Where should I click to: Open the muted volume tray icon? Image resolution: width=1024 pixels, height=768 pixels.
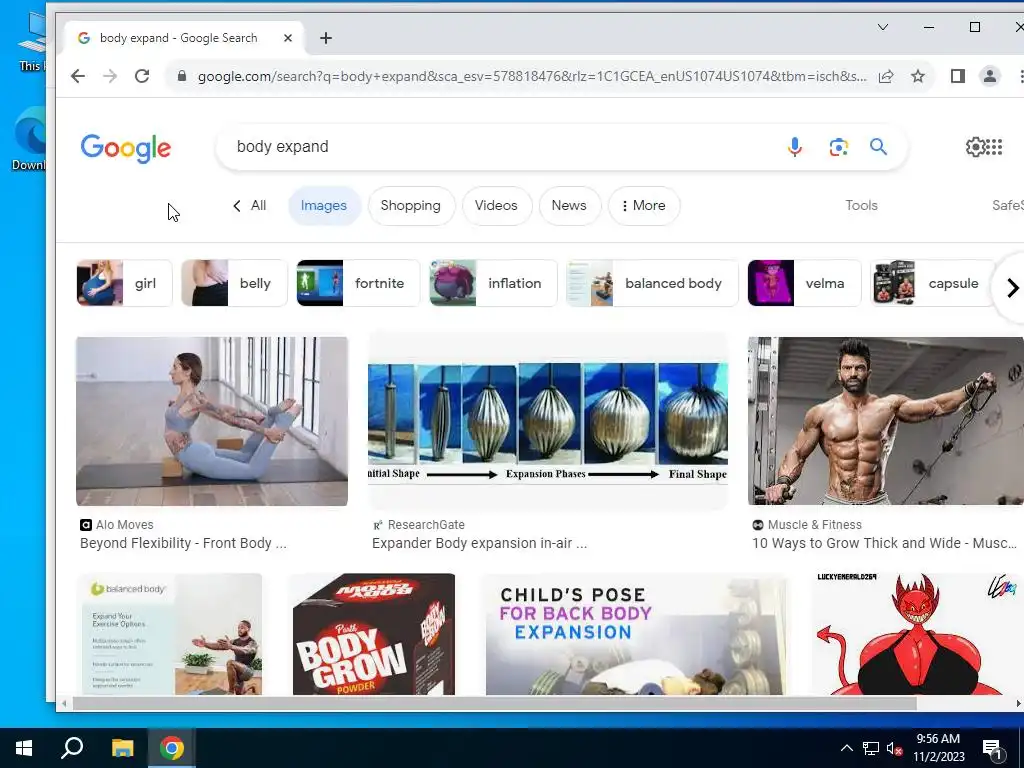pos(894,748)
